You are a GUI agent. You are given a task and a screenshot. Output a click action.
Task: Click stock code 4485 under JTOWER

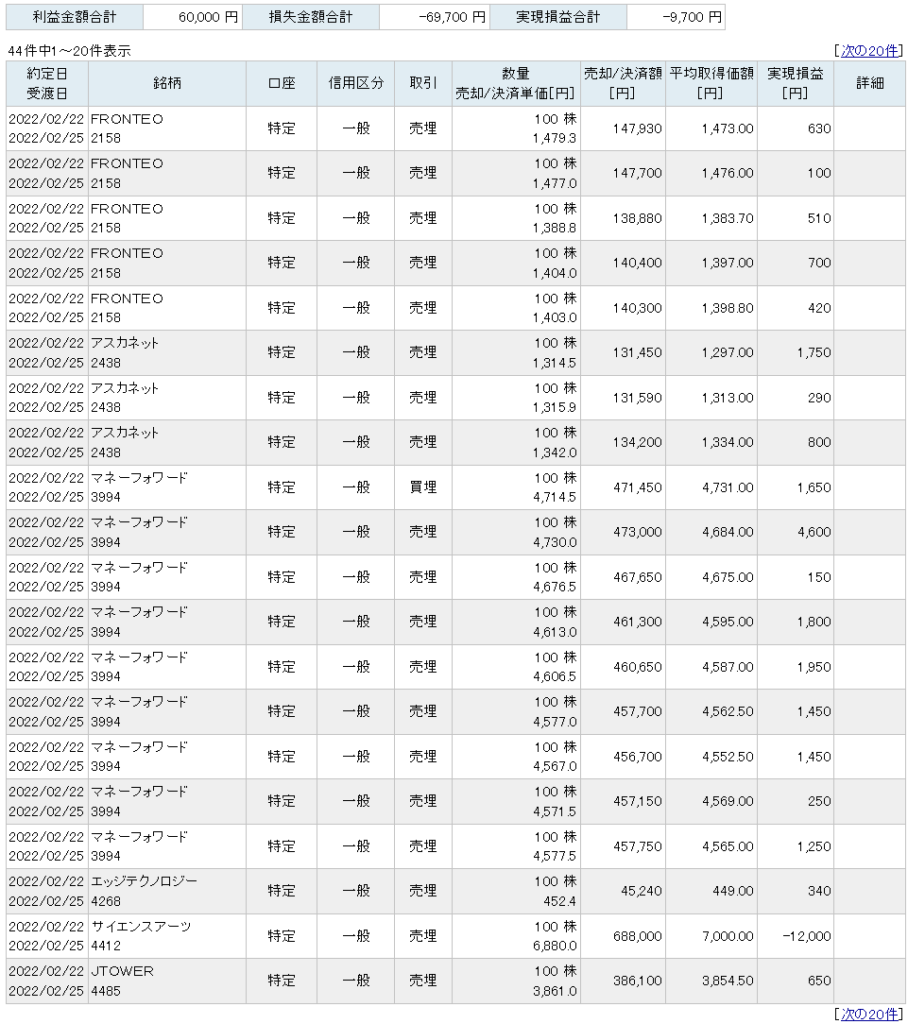[106, 991]
